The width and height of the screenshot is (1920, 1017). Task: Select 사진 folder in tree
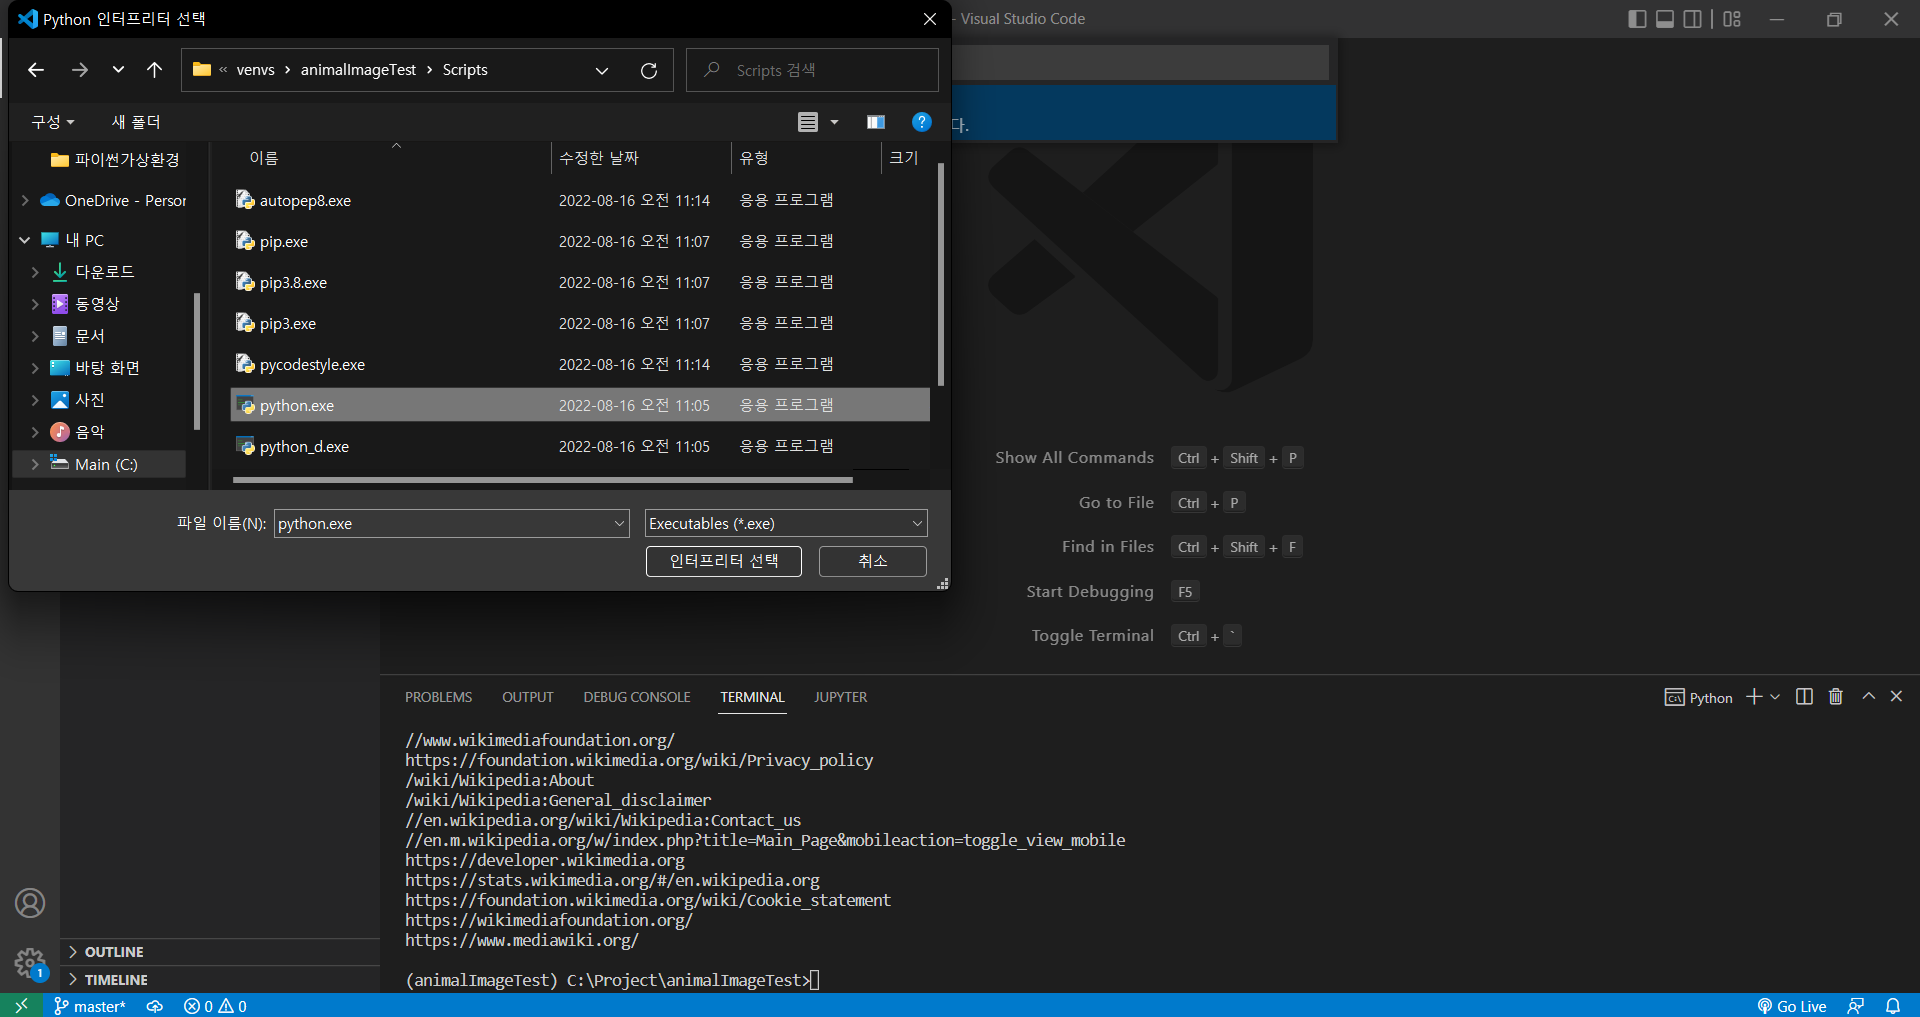point(78,400)
